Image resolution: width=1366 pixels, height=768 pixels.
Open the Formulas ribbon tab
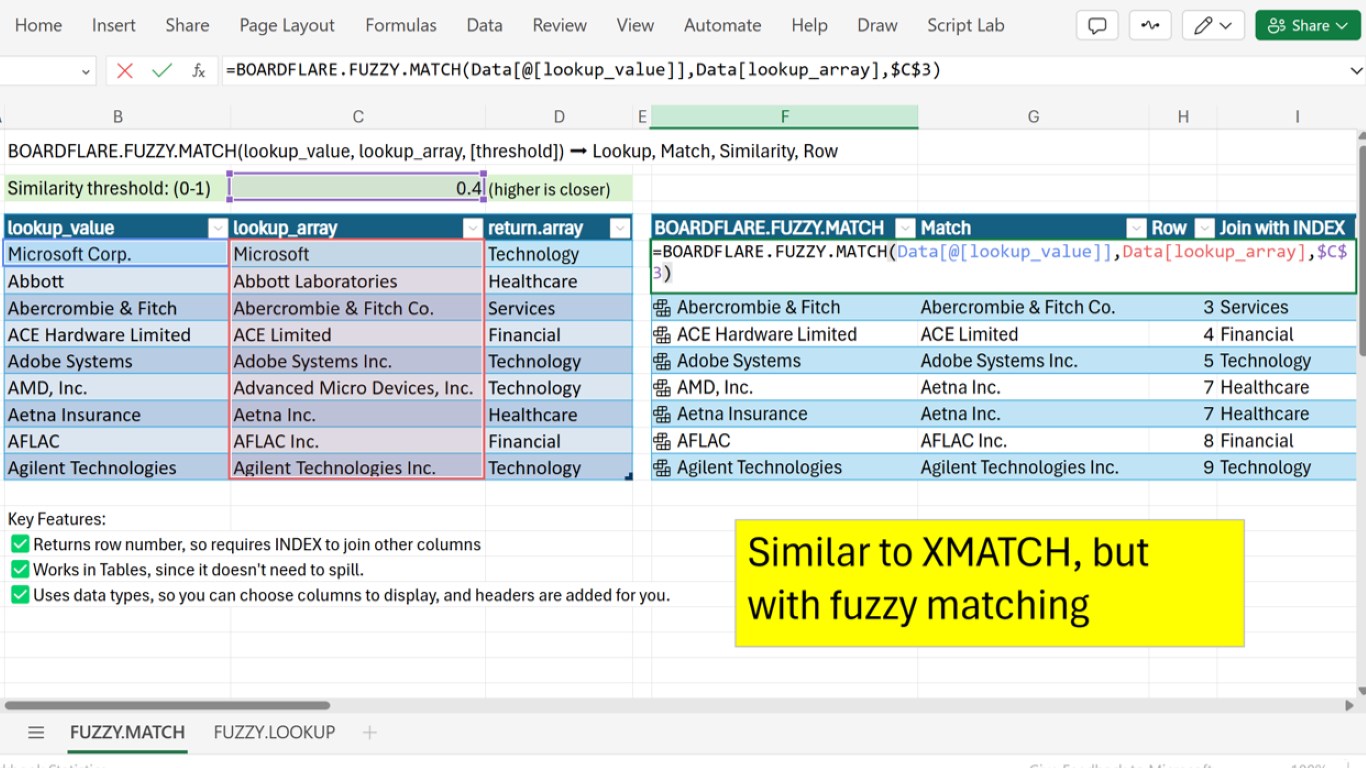[400, 26]
